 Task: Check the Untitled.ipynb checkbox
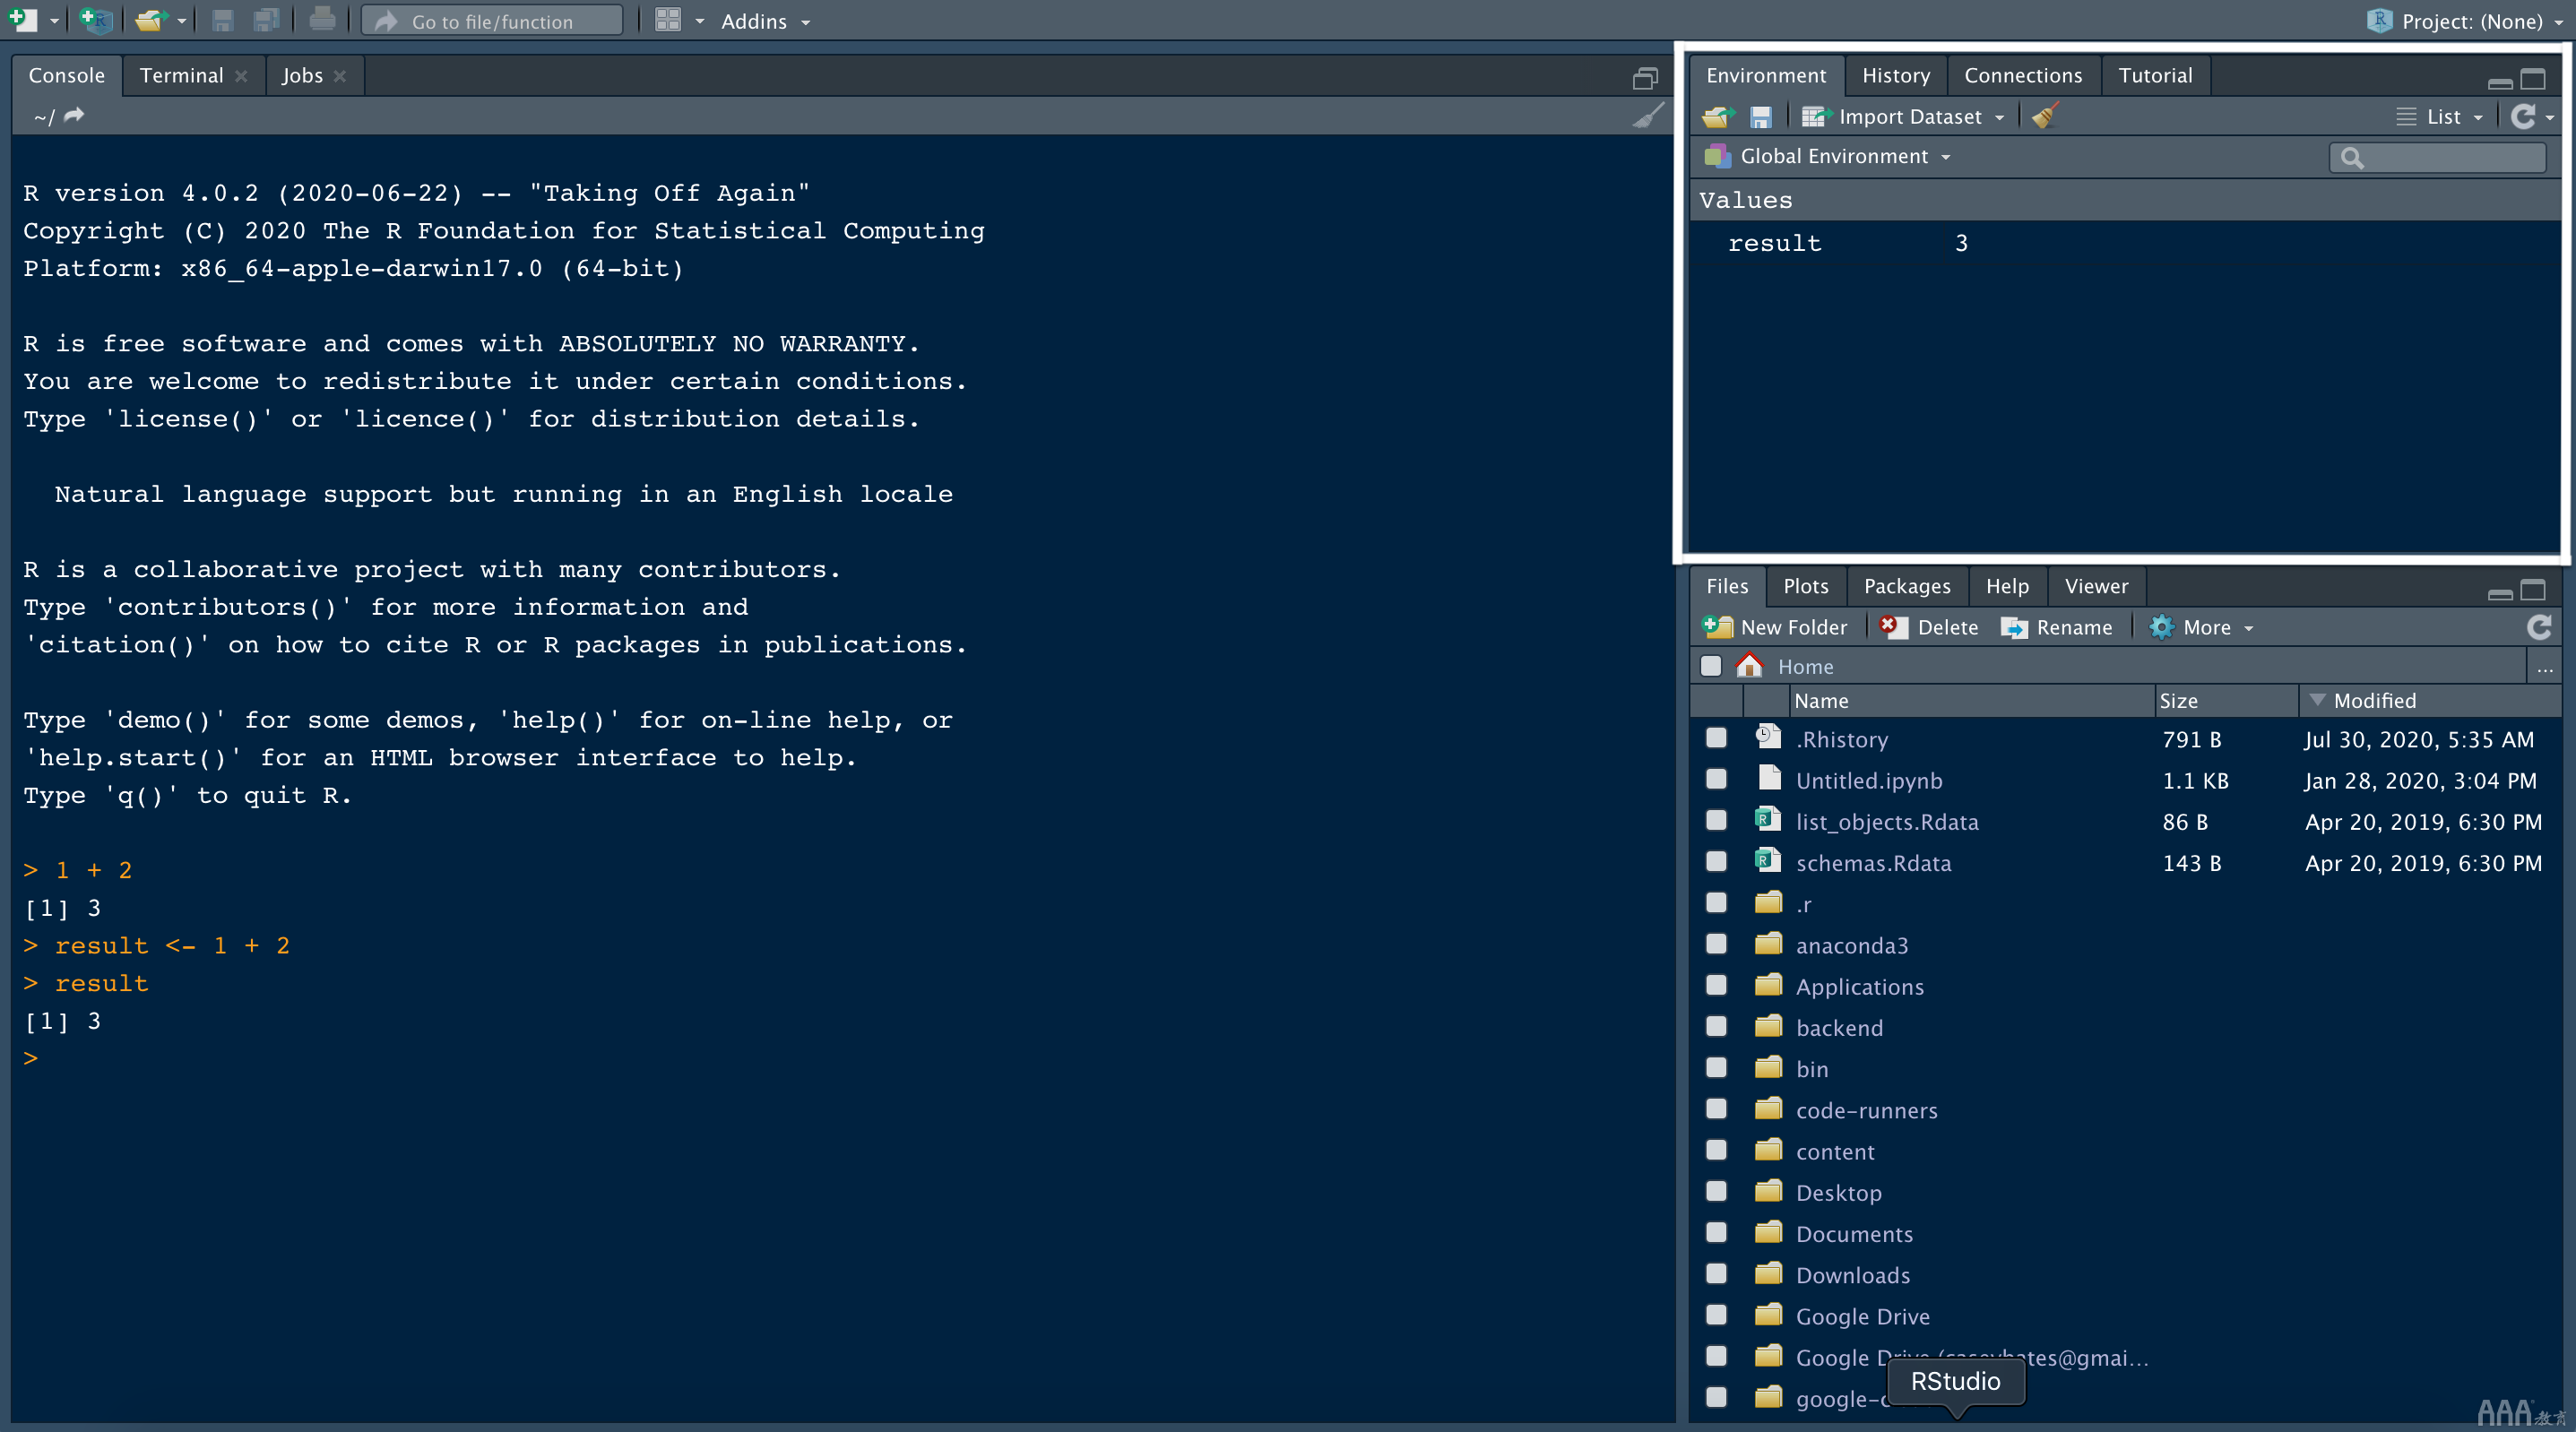coord(1716,779)
